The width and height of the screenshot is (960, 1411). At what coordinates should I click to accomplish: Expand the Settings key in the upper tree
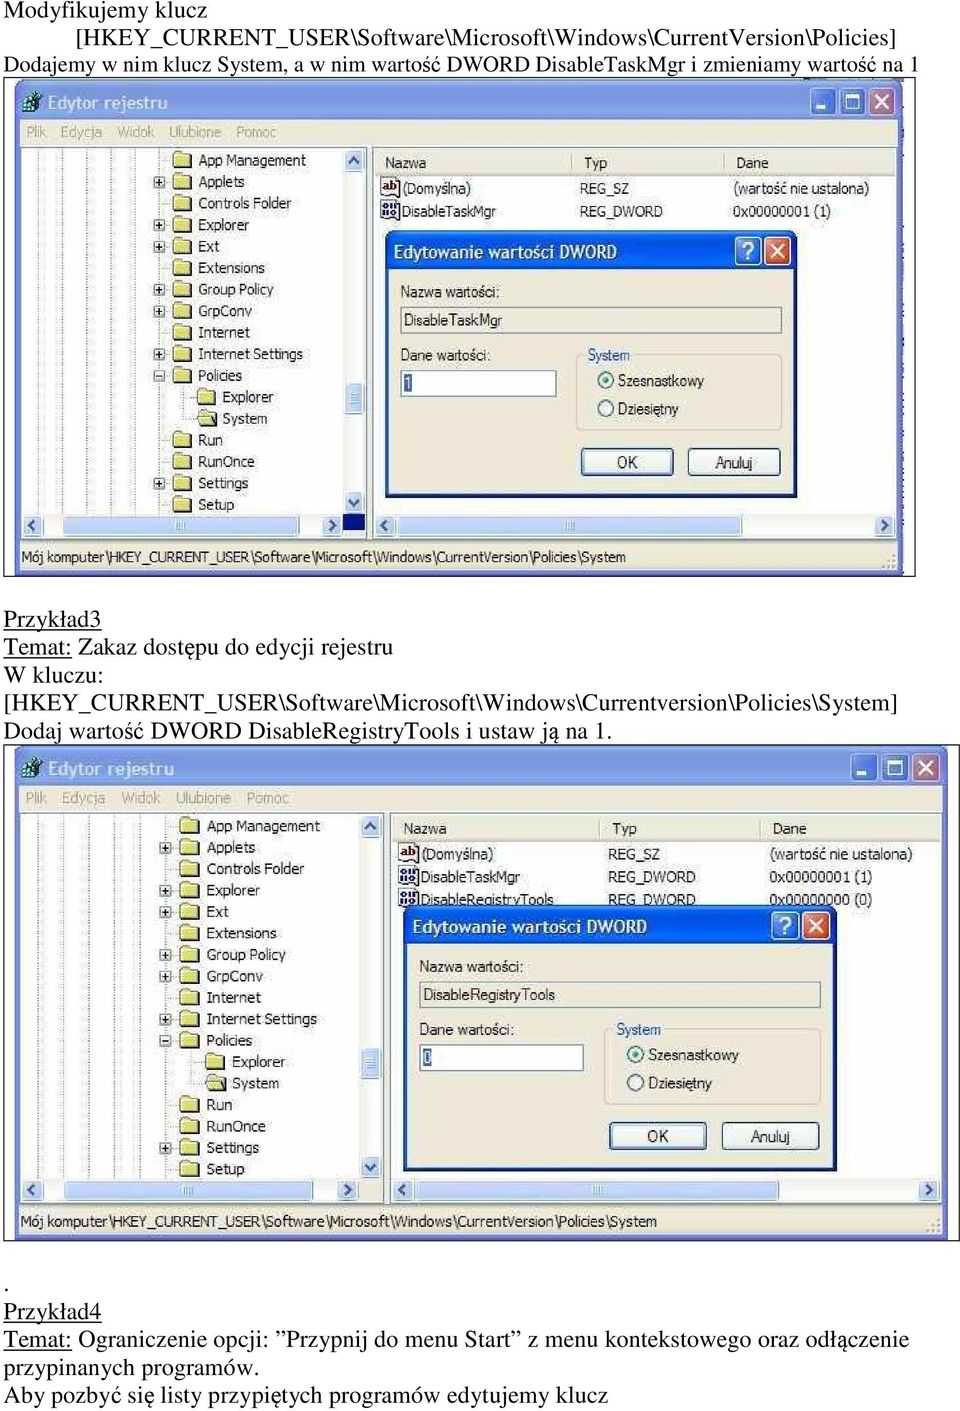tap(159, 483)
